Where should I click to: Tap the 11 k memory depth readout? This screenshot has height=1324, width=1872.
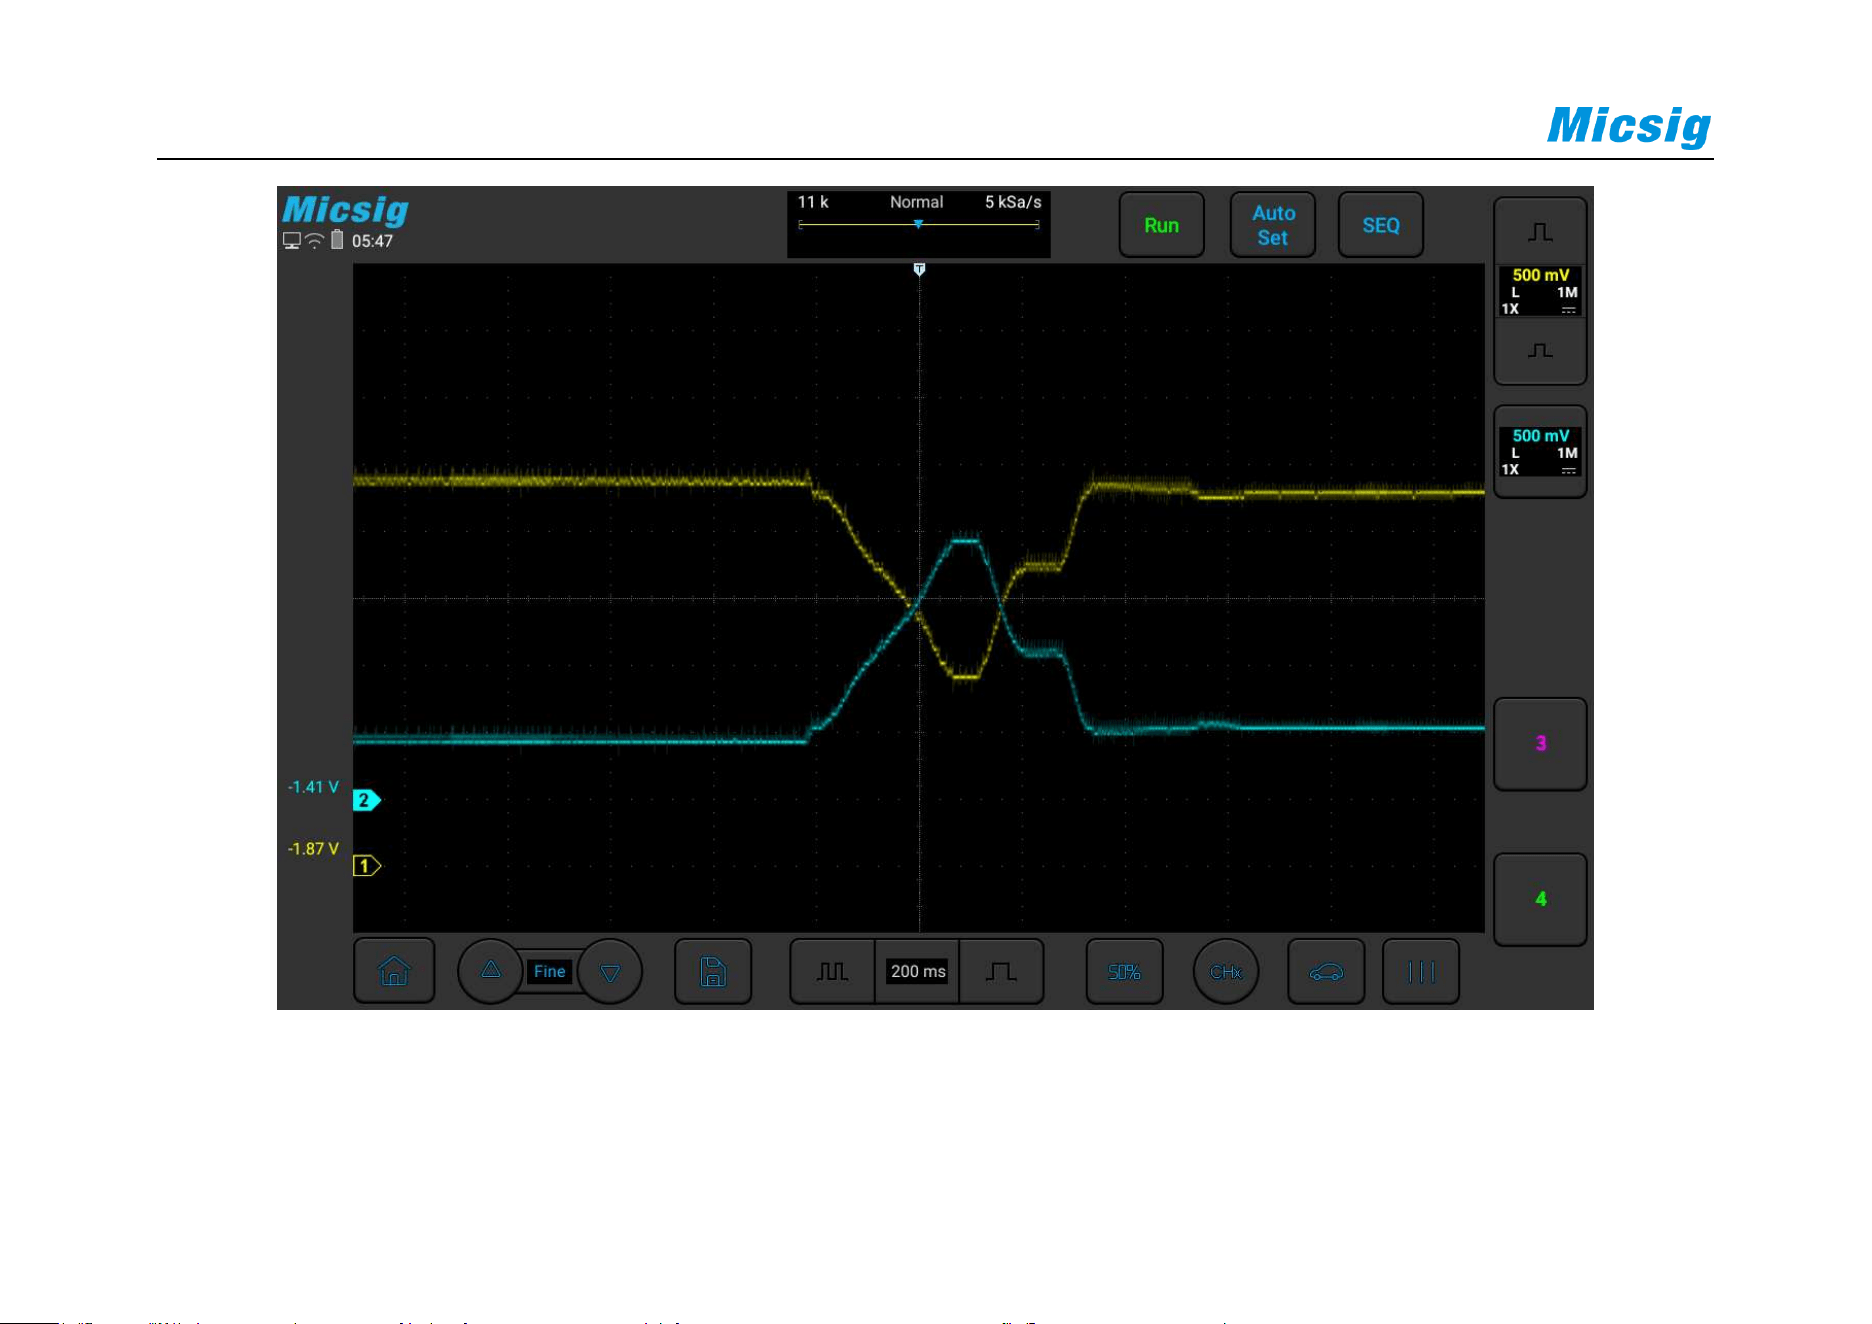pyautogui.click(x=813, y=202)
